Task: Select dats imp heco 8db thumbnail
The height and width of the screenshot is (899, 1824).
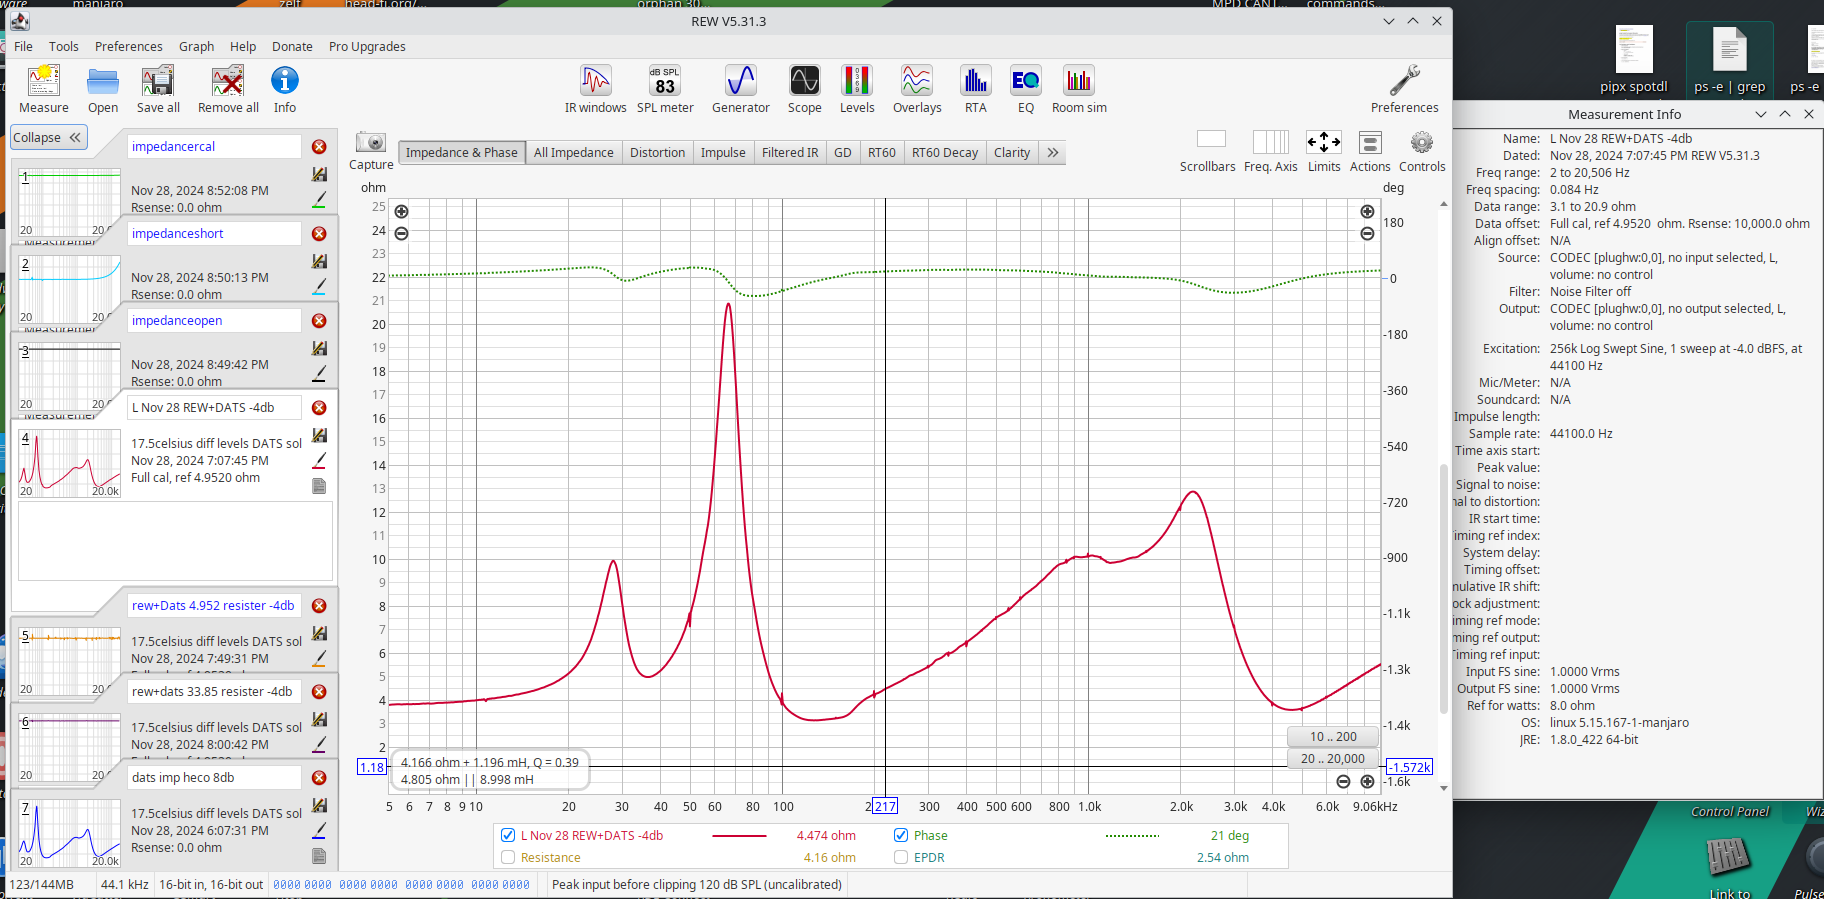Action: pos(70,834)
